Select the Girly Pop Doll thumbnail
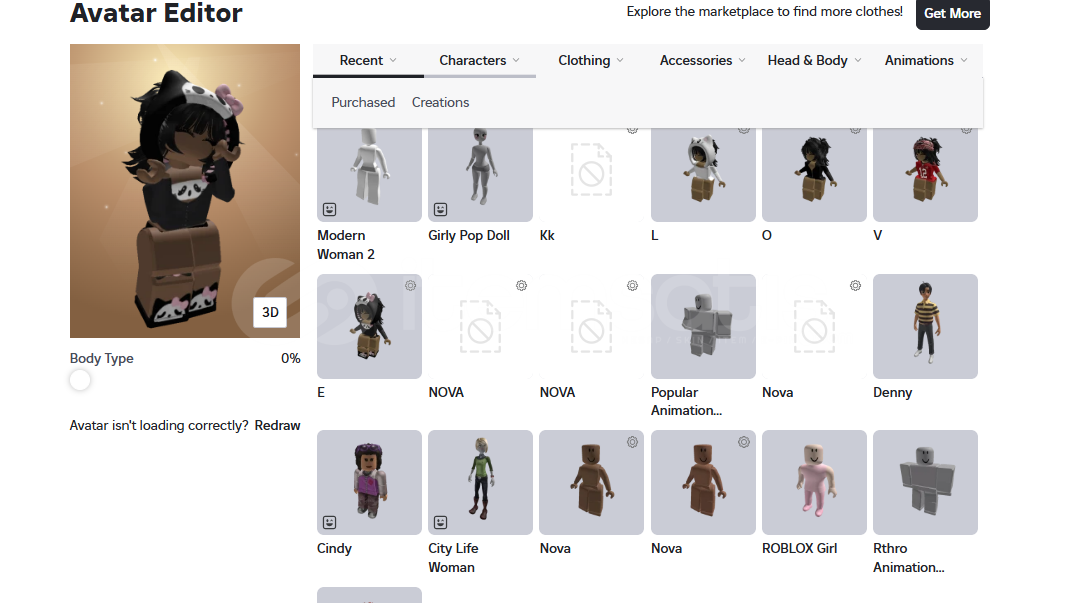 [x=480, y=174]
